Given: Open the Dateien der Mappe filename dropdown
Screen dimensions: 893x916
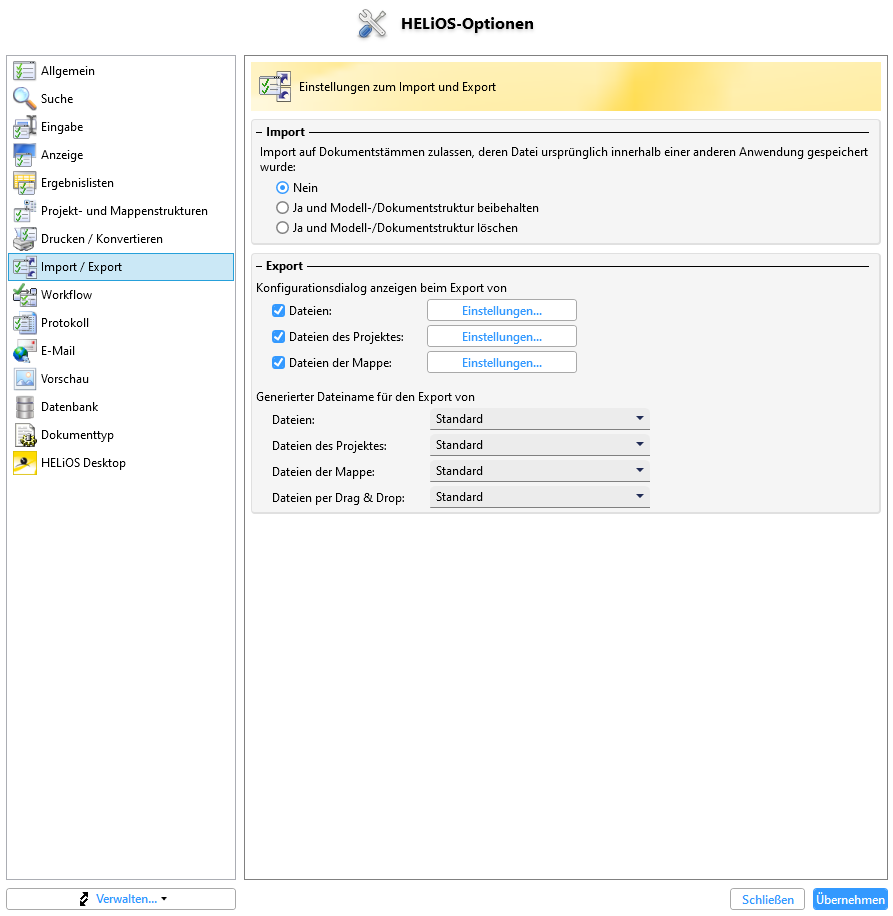Looking at the screenshot, I should (x=540, y=471).
